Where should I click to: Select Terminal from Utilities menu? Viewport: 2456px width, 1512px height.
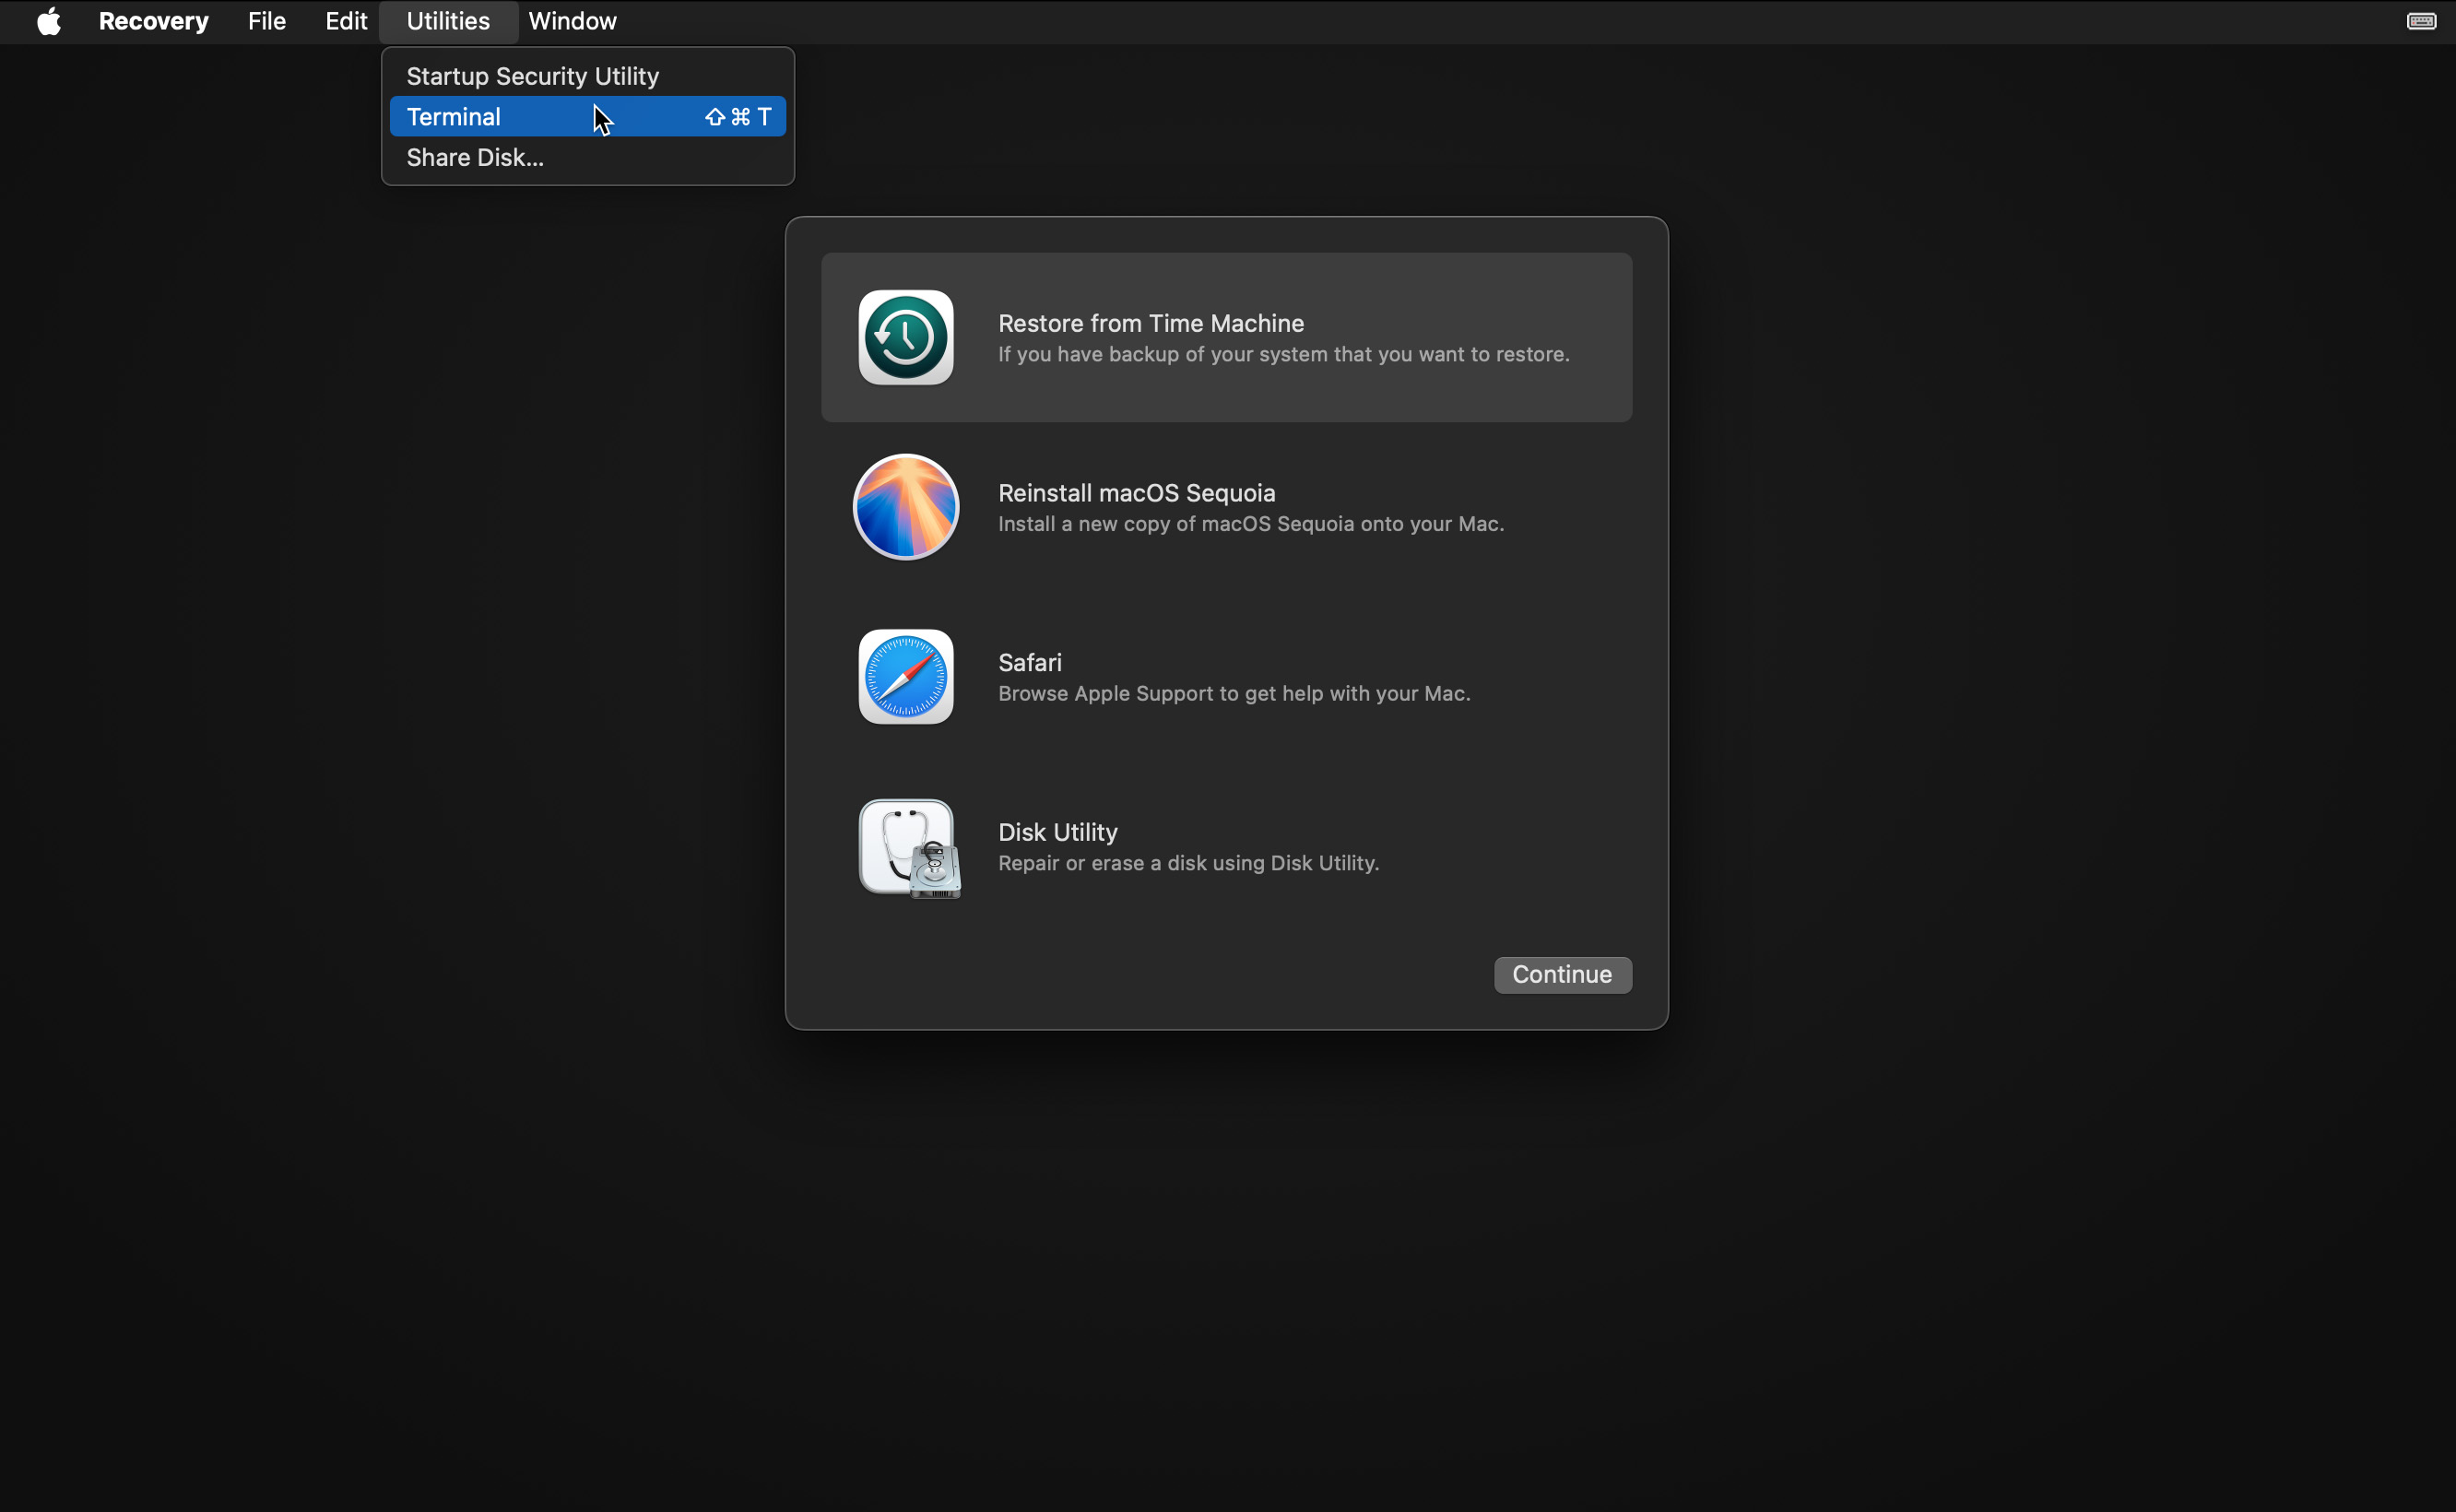pyautogui.click(x=453, y=116)
